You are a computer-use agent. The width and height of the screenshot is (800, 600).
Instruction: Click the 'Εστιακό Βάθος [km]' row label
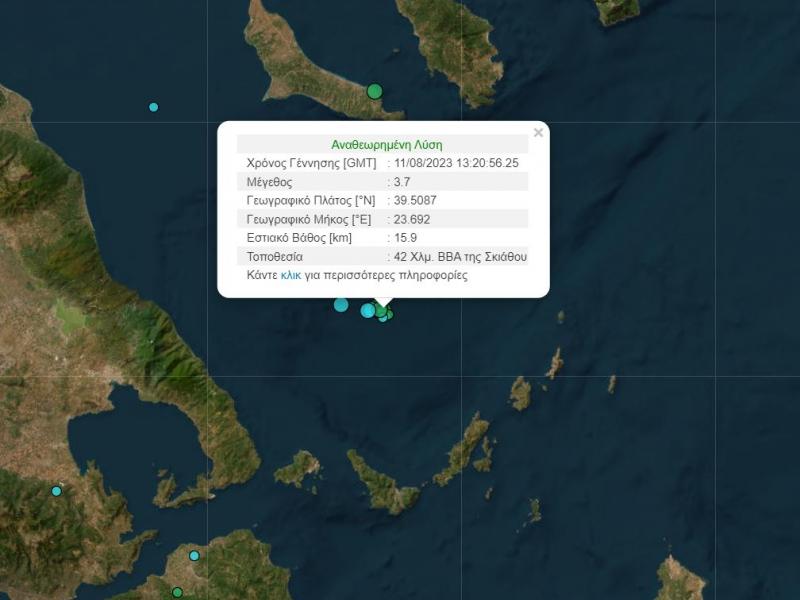click(x=298, y=238)
